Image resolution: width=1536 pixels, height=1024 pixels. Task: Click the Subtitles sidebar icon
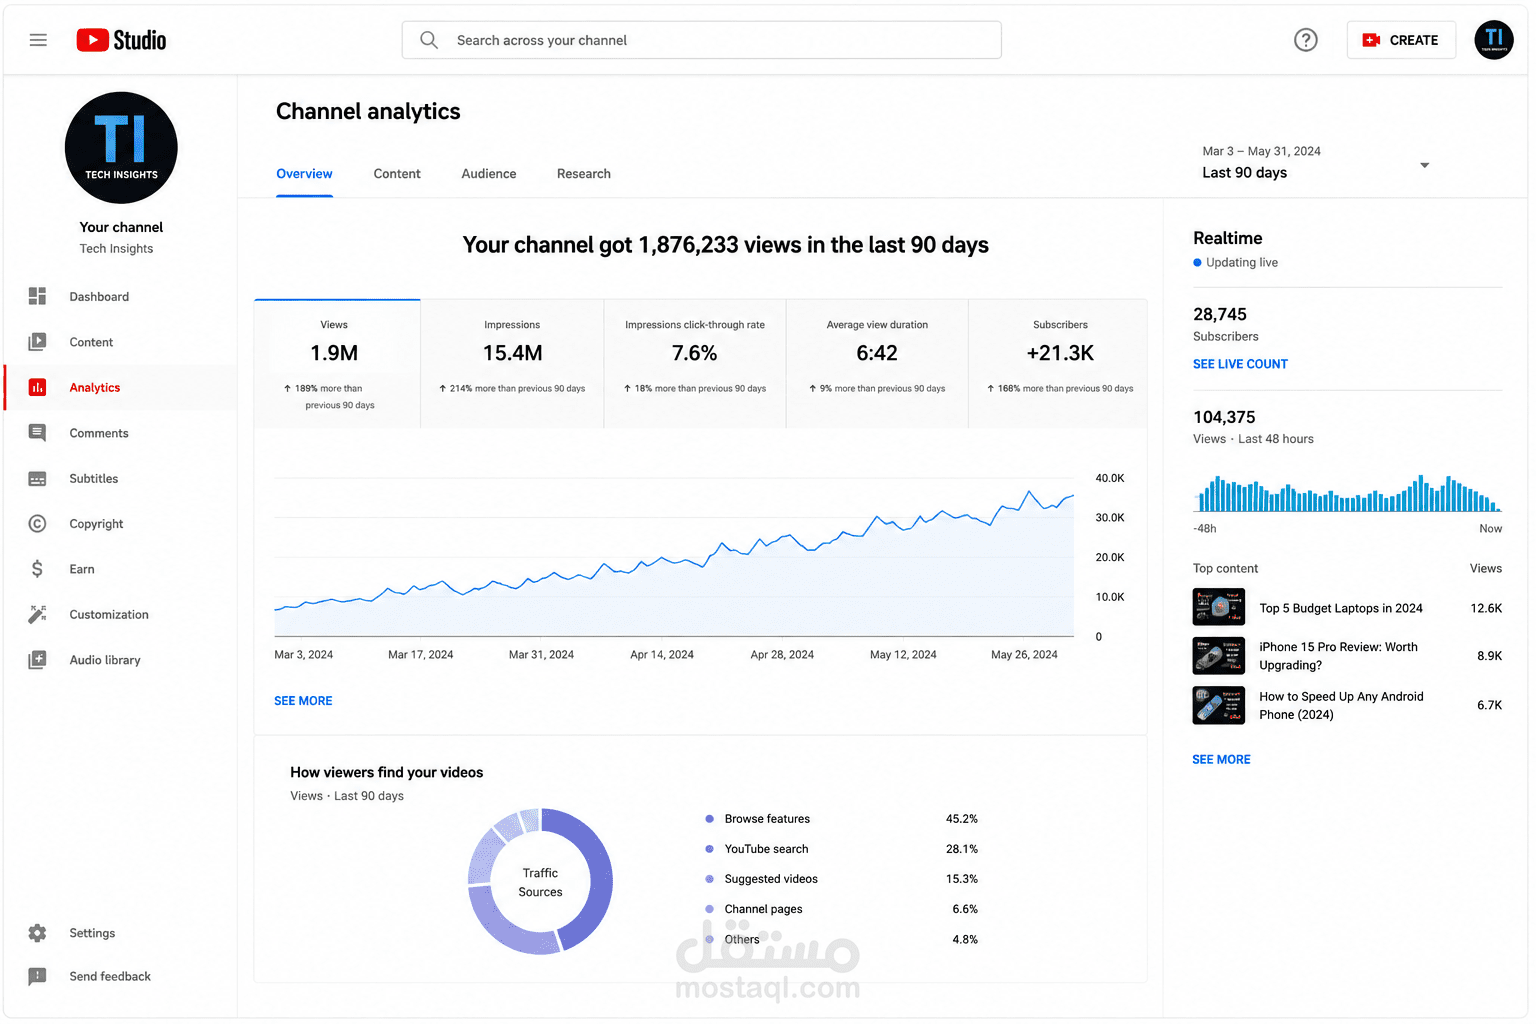pos(37,479)
